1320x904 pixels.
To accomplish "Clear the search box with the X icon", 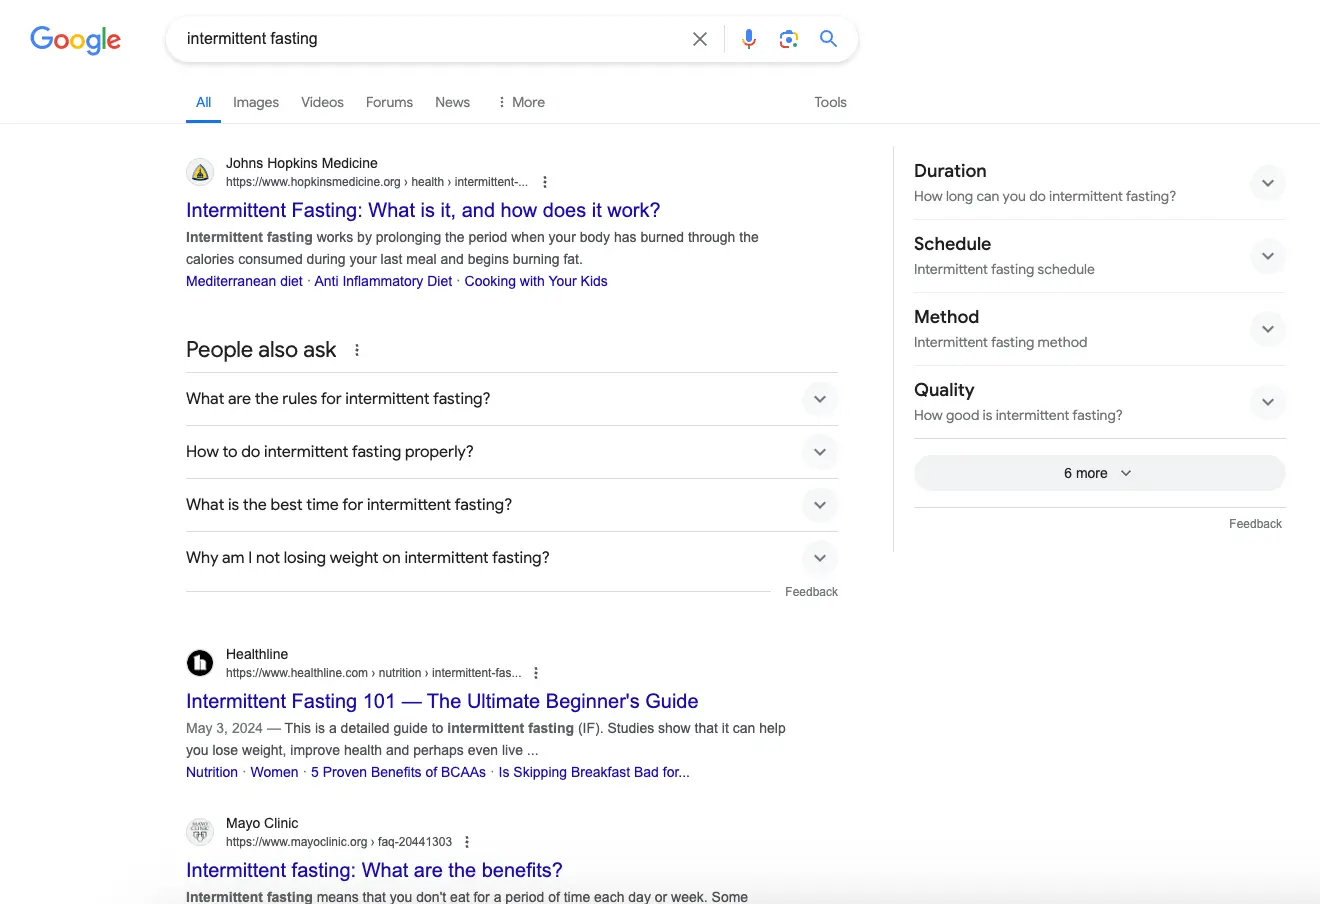I will 700,39.
